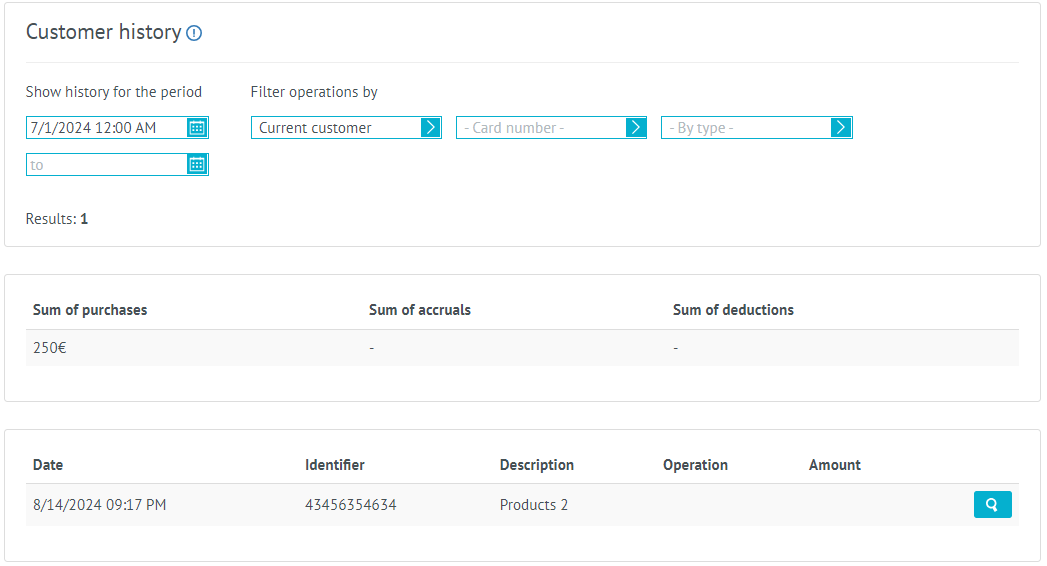The height and width of the screenshot is (566, 1047).
Task: Click the Description column header
Action: [536, 465]
